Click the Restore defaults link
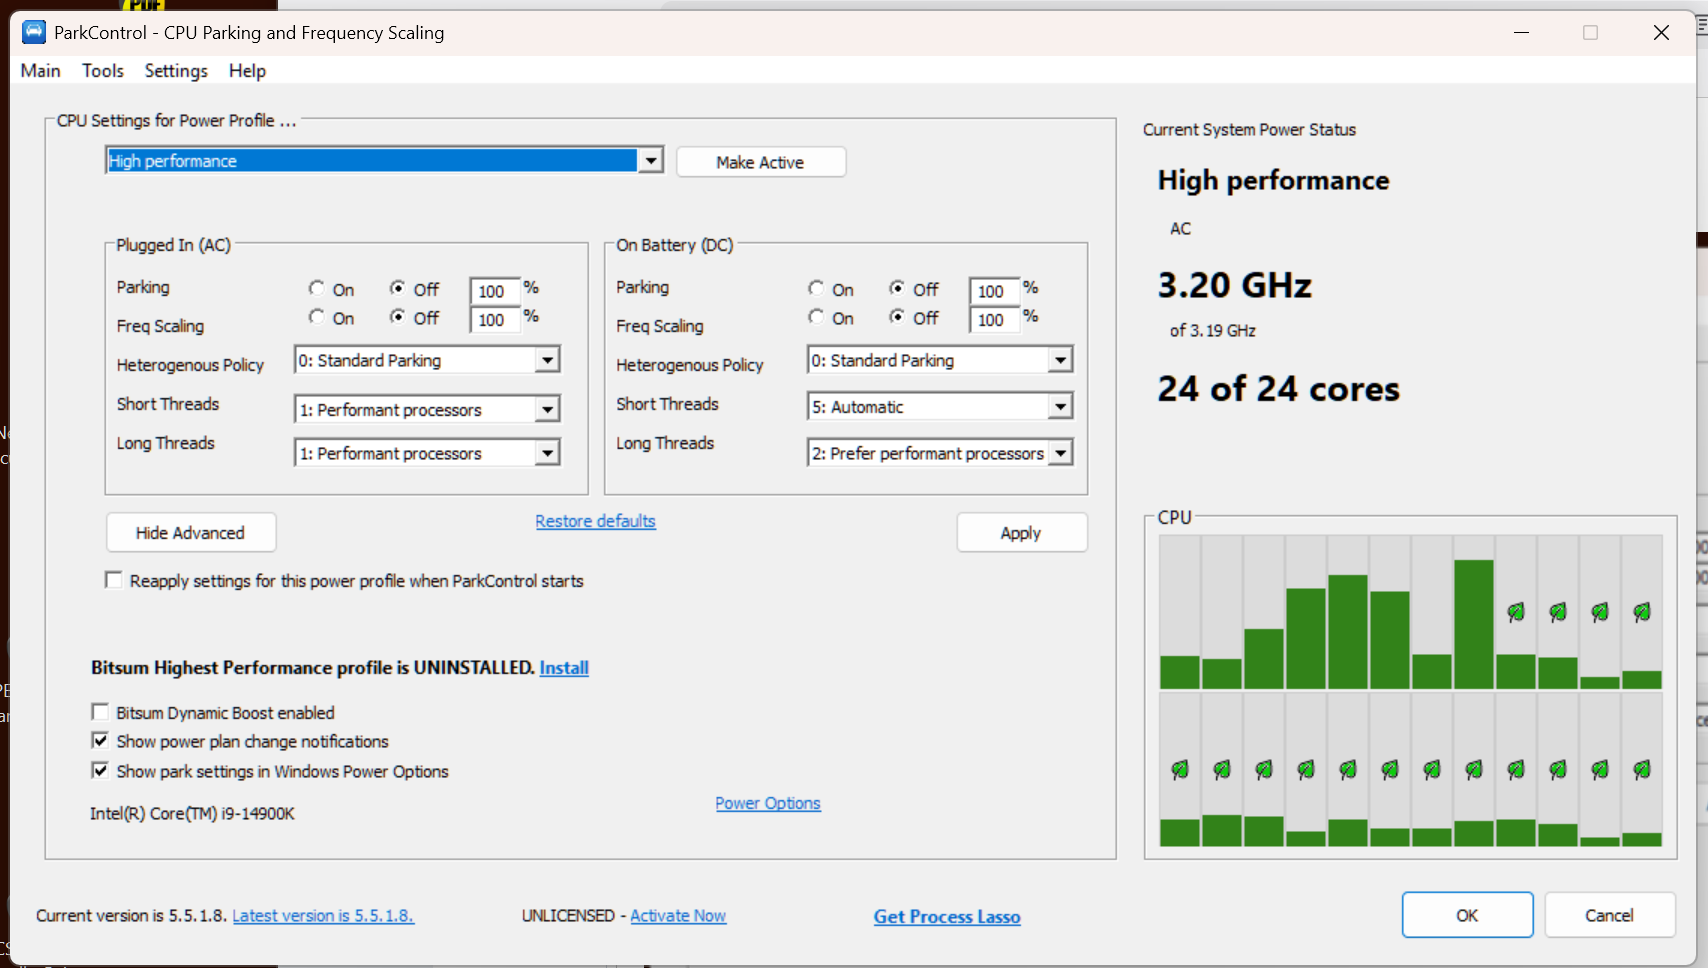 pos(595,521)
